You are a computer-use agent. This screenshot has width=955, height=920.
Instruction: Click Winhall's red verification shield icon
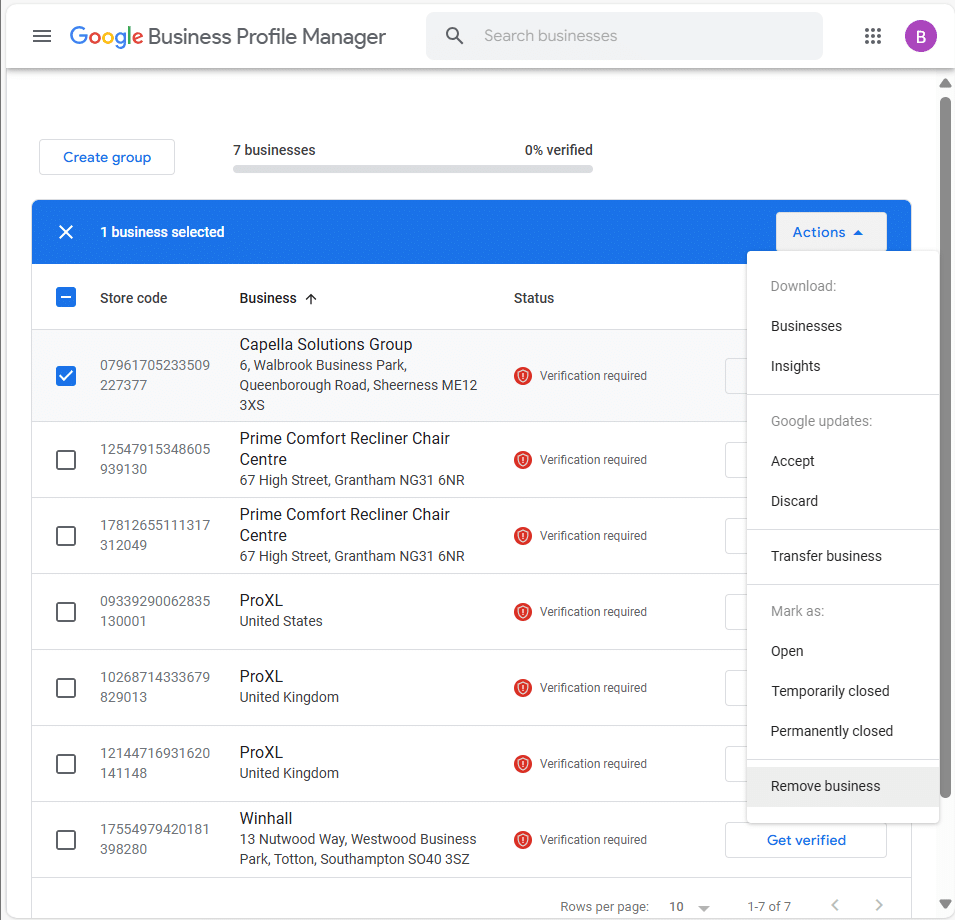(x=522, y=840)
